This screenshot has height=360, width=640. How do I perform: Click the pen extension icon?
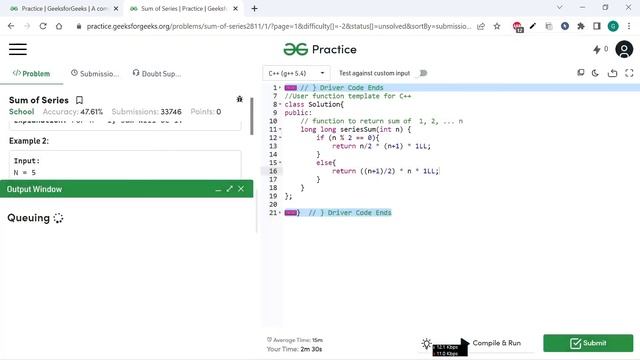point(533,26)
